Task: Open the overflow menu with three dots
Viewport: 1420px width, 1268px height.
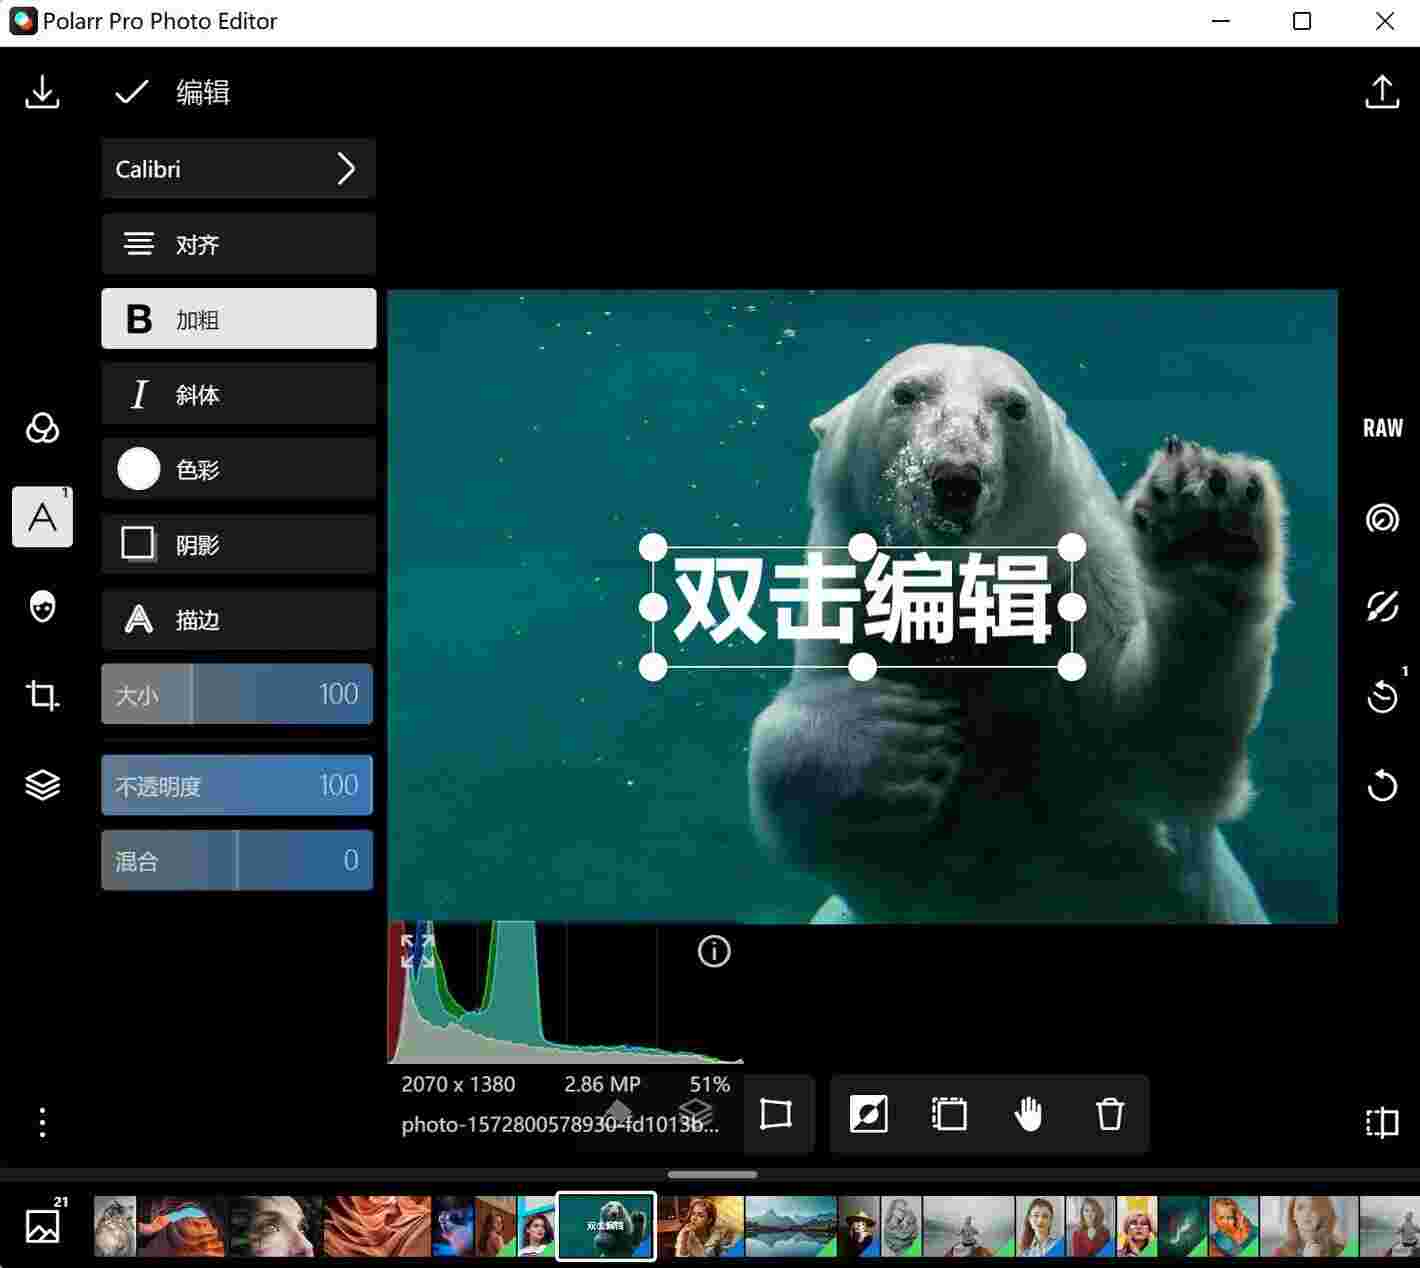Action: coord(42,1123)
